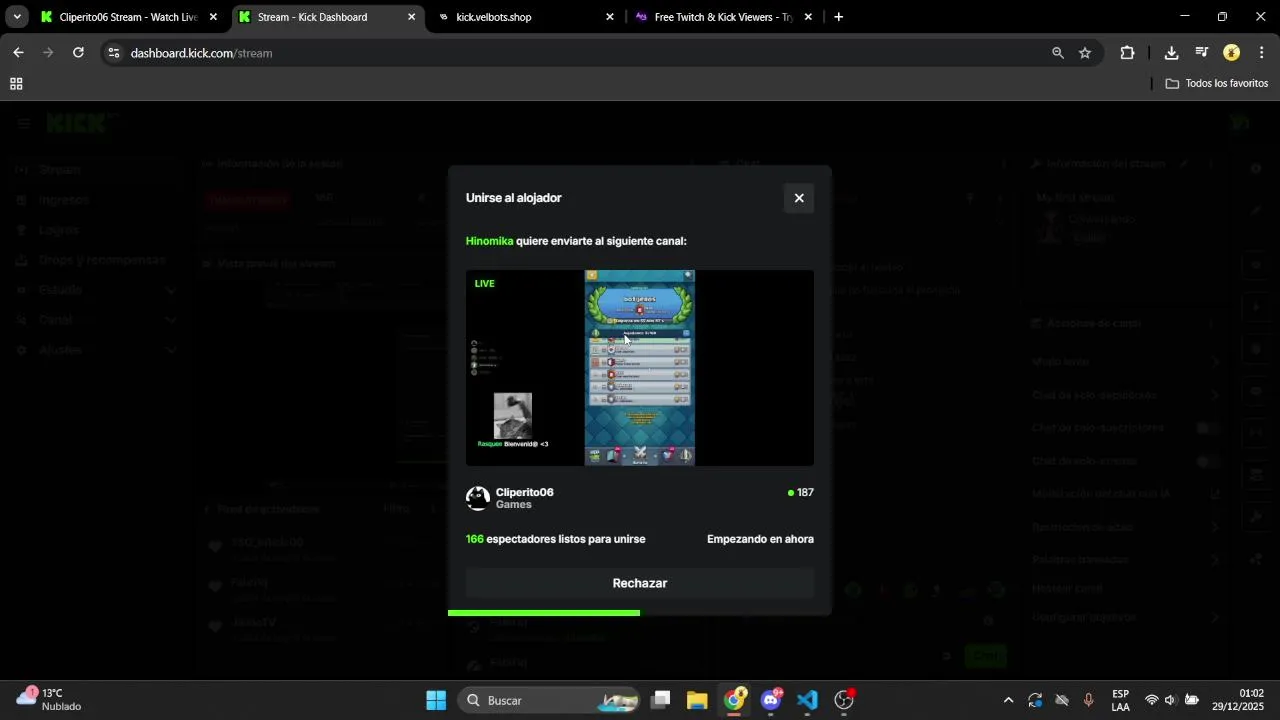1280x720 pixels.
Task: Toggle Chat de solo suscriptores switch
Action: 1208,428
